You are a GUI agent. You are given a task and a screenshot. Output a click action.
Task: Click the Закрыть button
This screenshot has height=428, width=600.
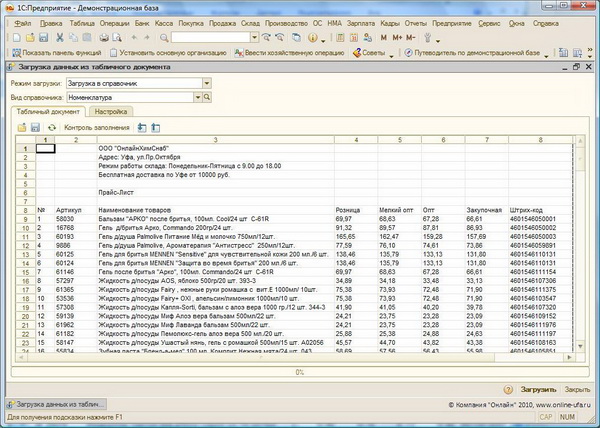click(x=577, y=390)
